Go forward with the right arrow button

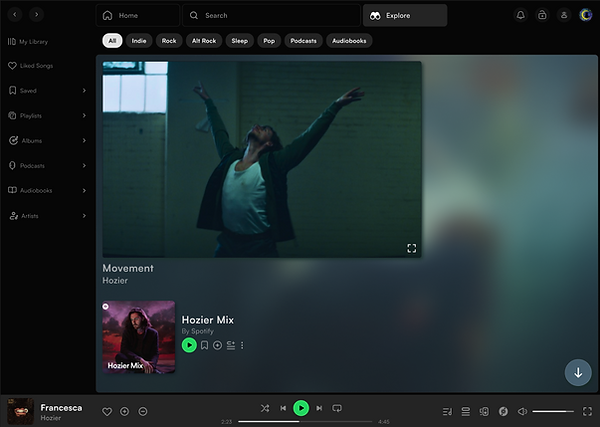pos(36,15)
